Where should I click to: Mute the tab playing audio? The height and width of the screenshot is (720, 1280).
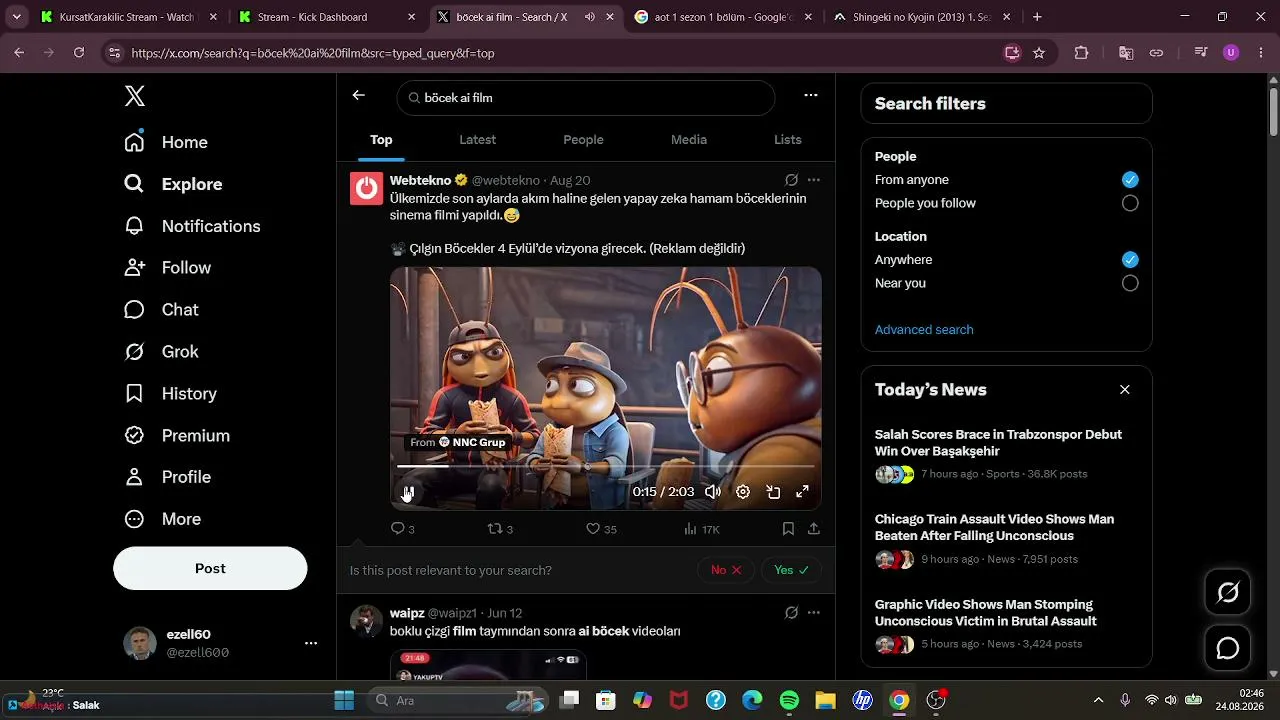589,17
